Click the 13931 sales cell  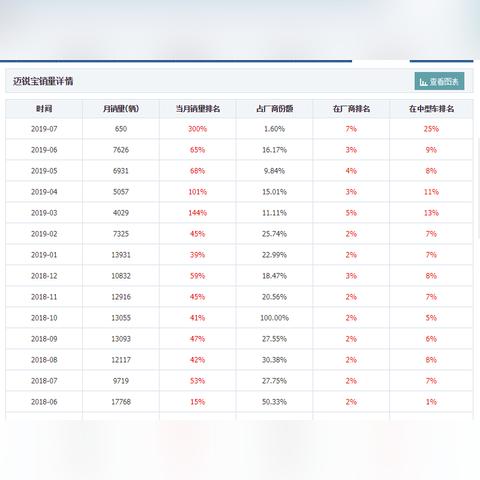pyautogui.click(x=121, y=255)
